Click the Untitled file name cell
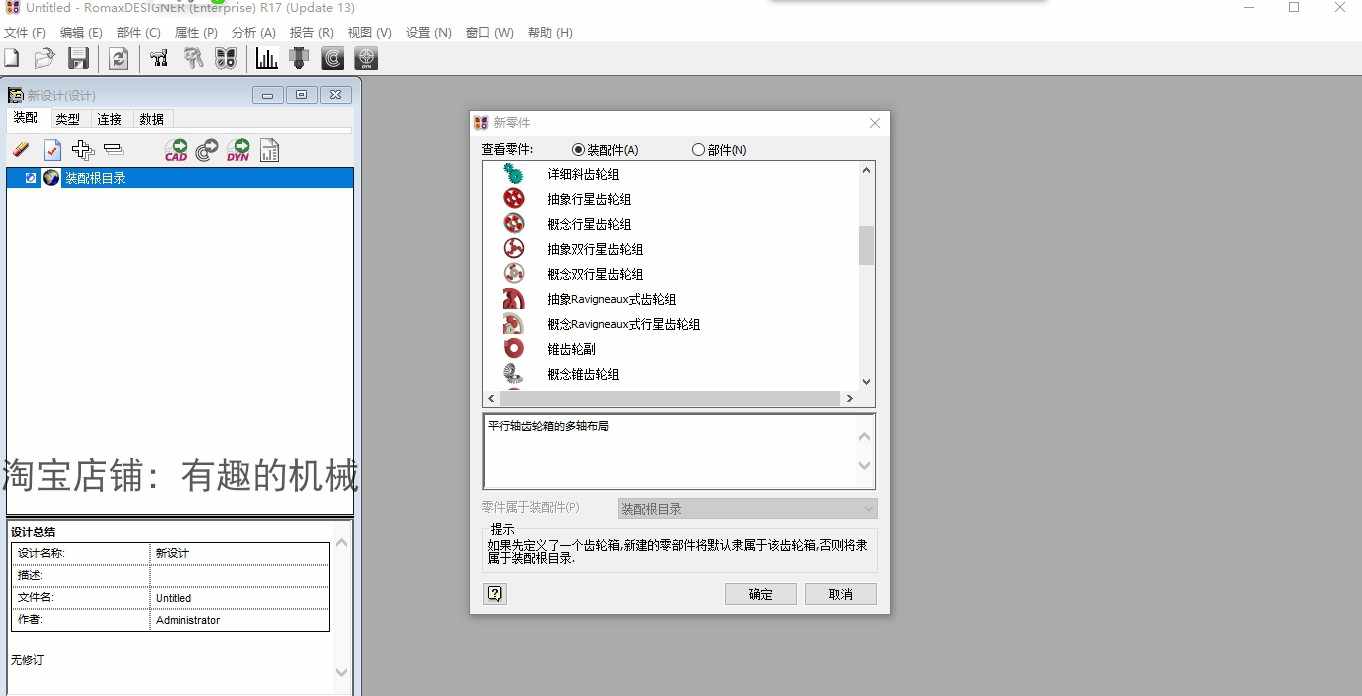Image resolution: width=1362 pixels, height=696 pixels. click(239, 598)
